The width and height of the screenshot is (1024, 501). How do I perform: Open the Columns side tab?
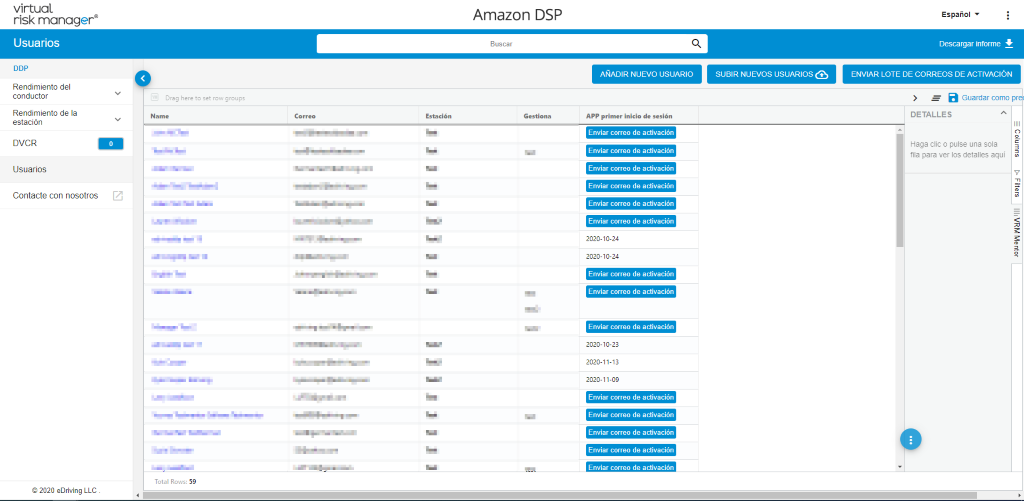click(x=1017, y=138)
